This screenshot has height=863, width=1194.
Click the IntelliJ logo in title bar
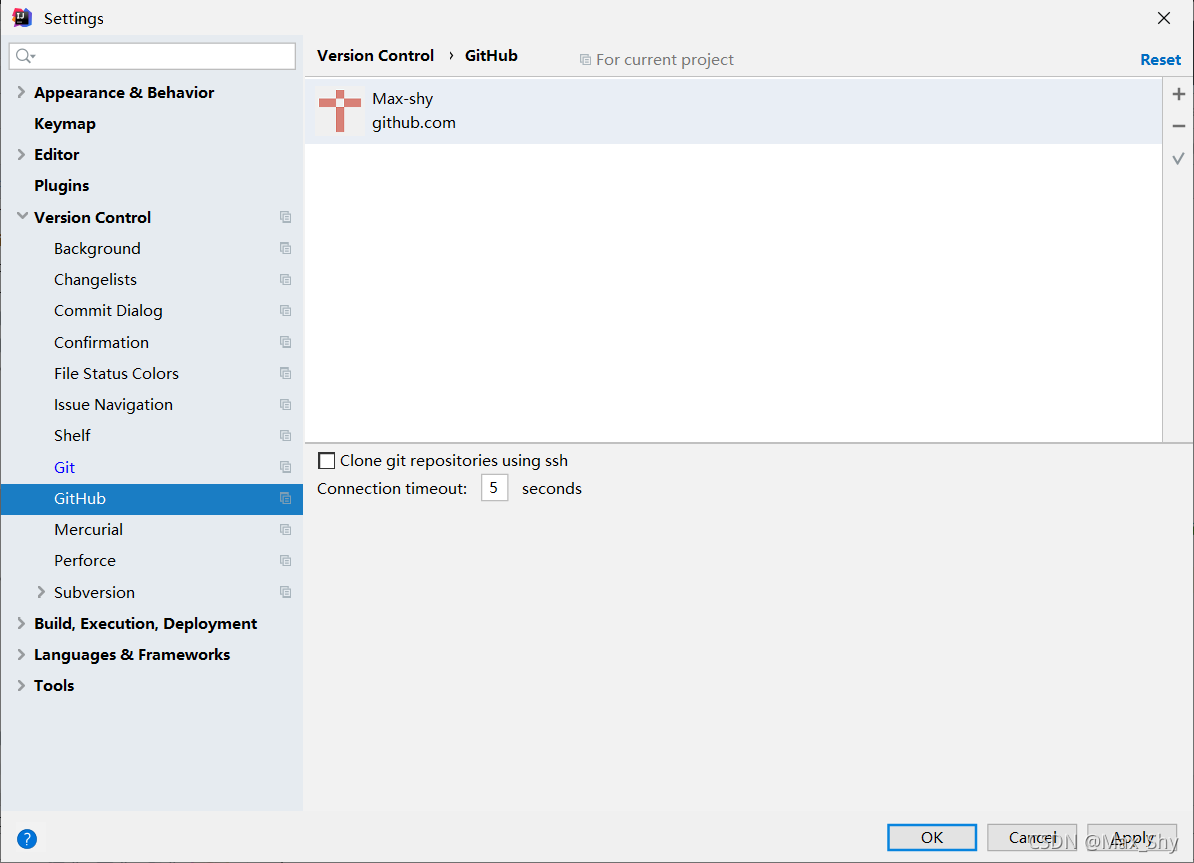pyautogui.click(x=22, y=18)
